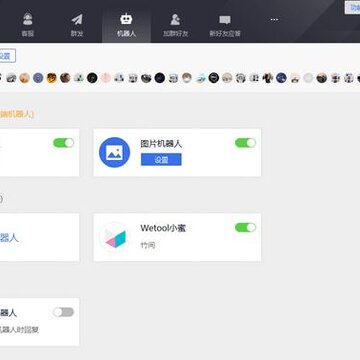
Task: Click the Wetool小蜜 title text
Action: click(x=163, y=228)
